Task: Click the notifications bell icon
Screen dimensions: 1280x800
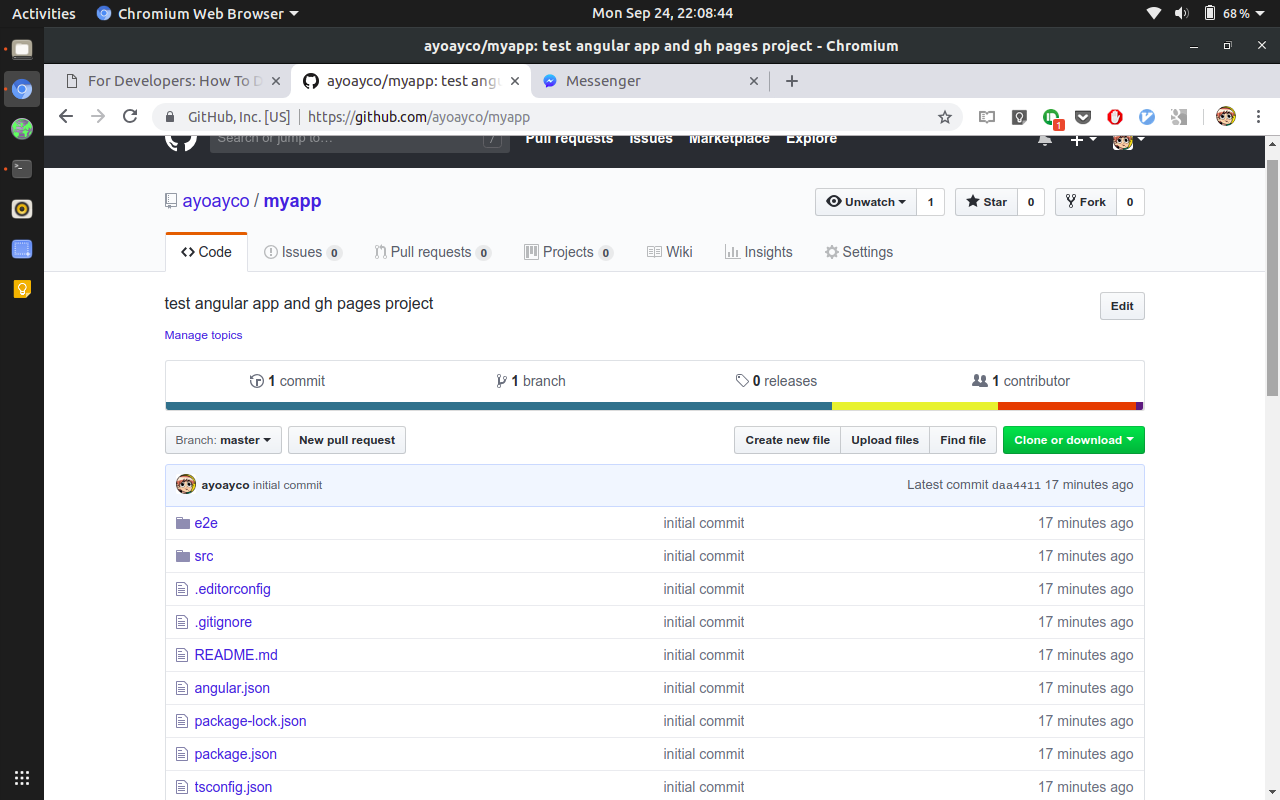Action: tap(1045, 140)
